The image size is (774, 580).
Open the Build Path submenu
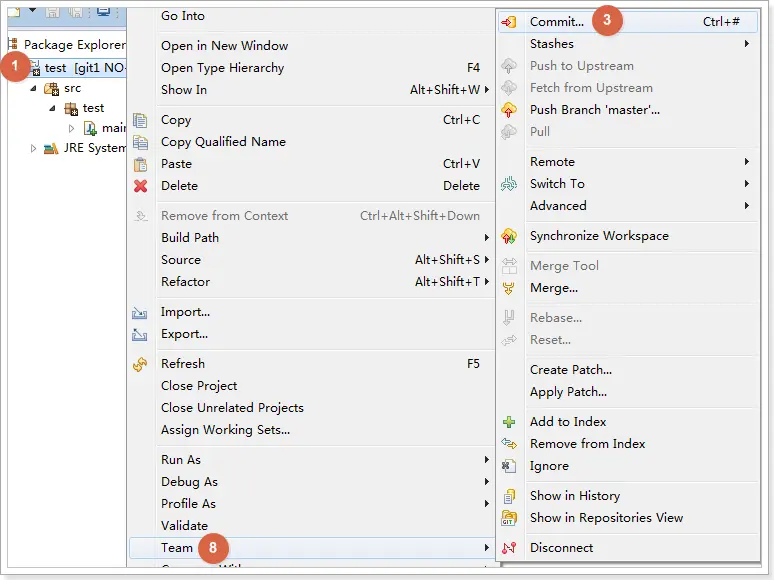coord(311,238)
